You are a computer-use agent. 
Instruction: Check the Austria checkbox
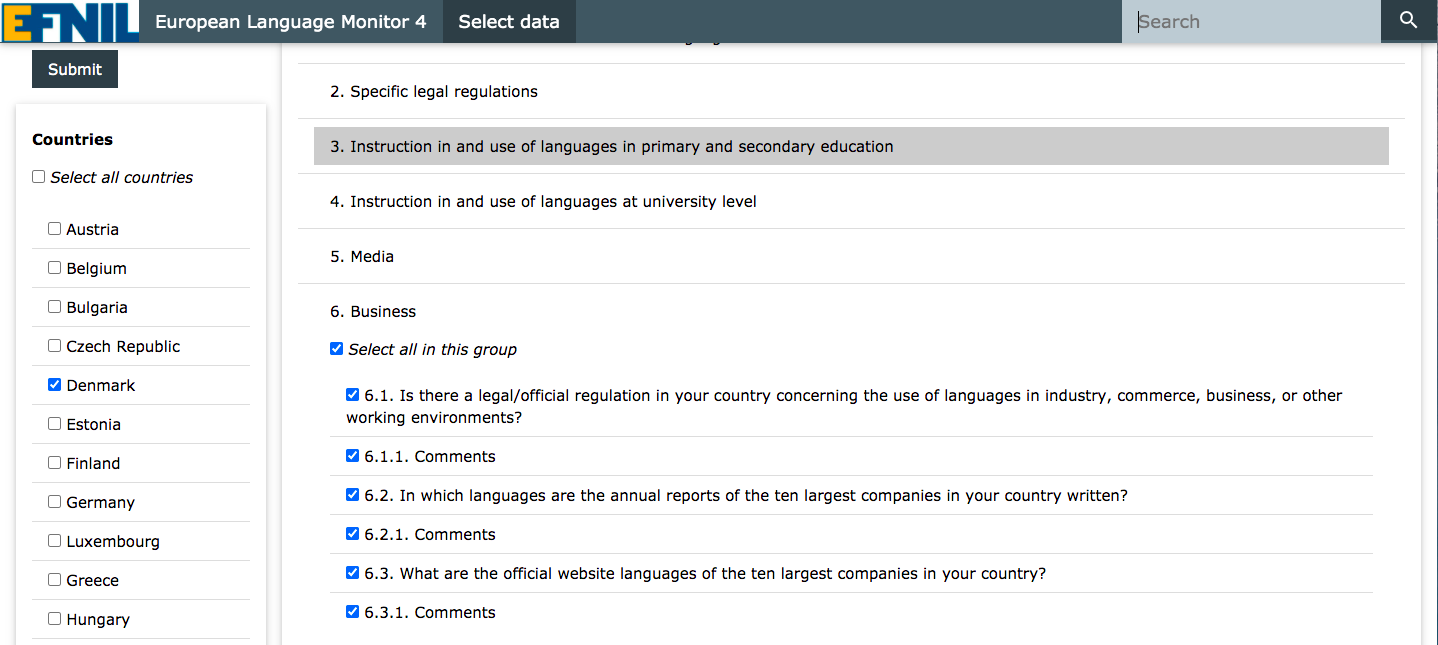pos(55,229)
